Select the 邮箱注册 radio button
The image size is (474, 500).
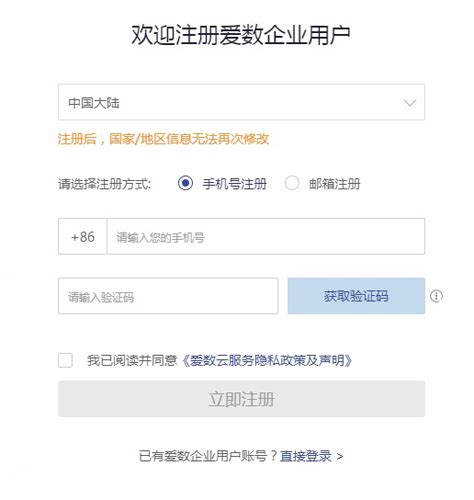coord(292,183)
